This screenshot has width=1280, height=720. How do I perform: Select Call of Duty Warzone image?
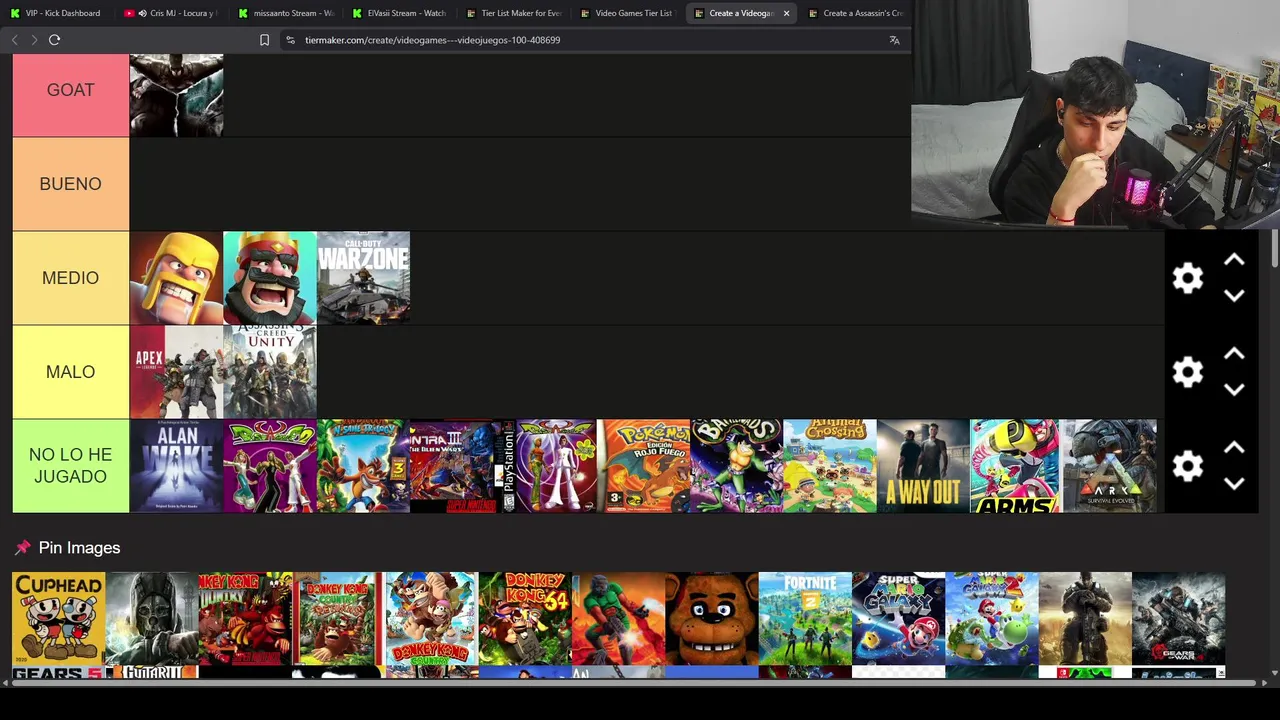click(x=363, y=278)
